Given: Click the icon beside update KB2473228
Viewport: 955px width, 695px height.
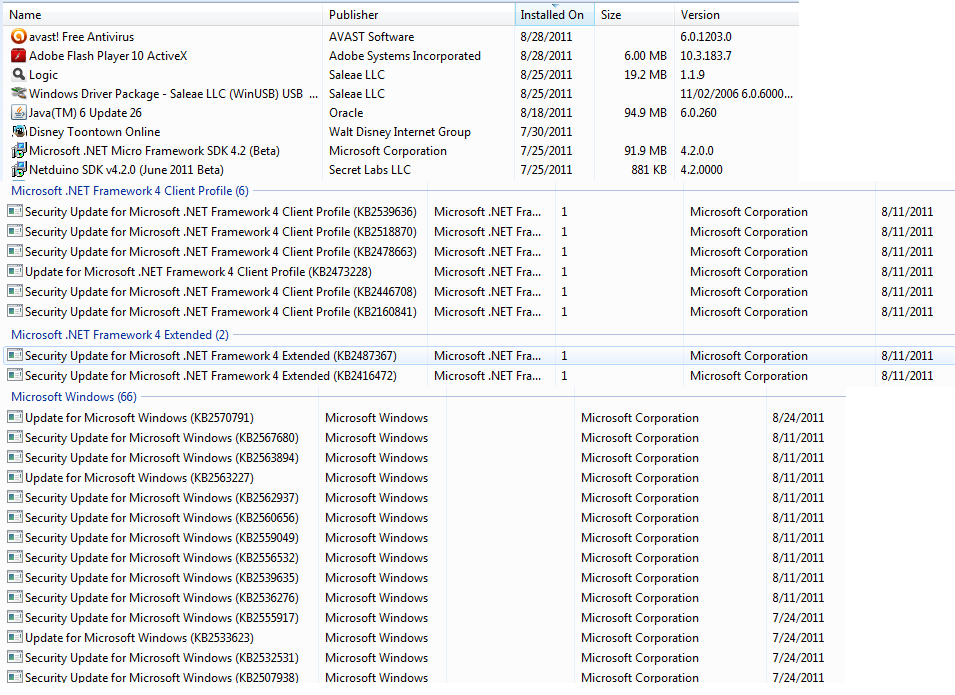Looking at the screenshot, I should tap(15, 272).
